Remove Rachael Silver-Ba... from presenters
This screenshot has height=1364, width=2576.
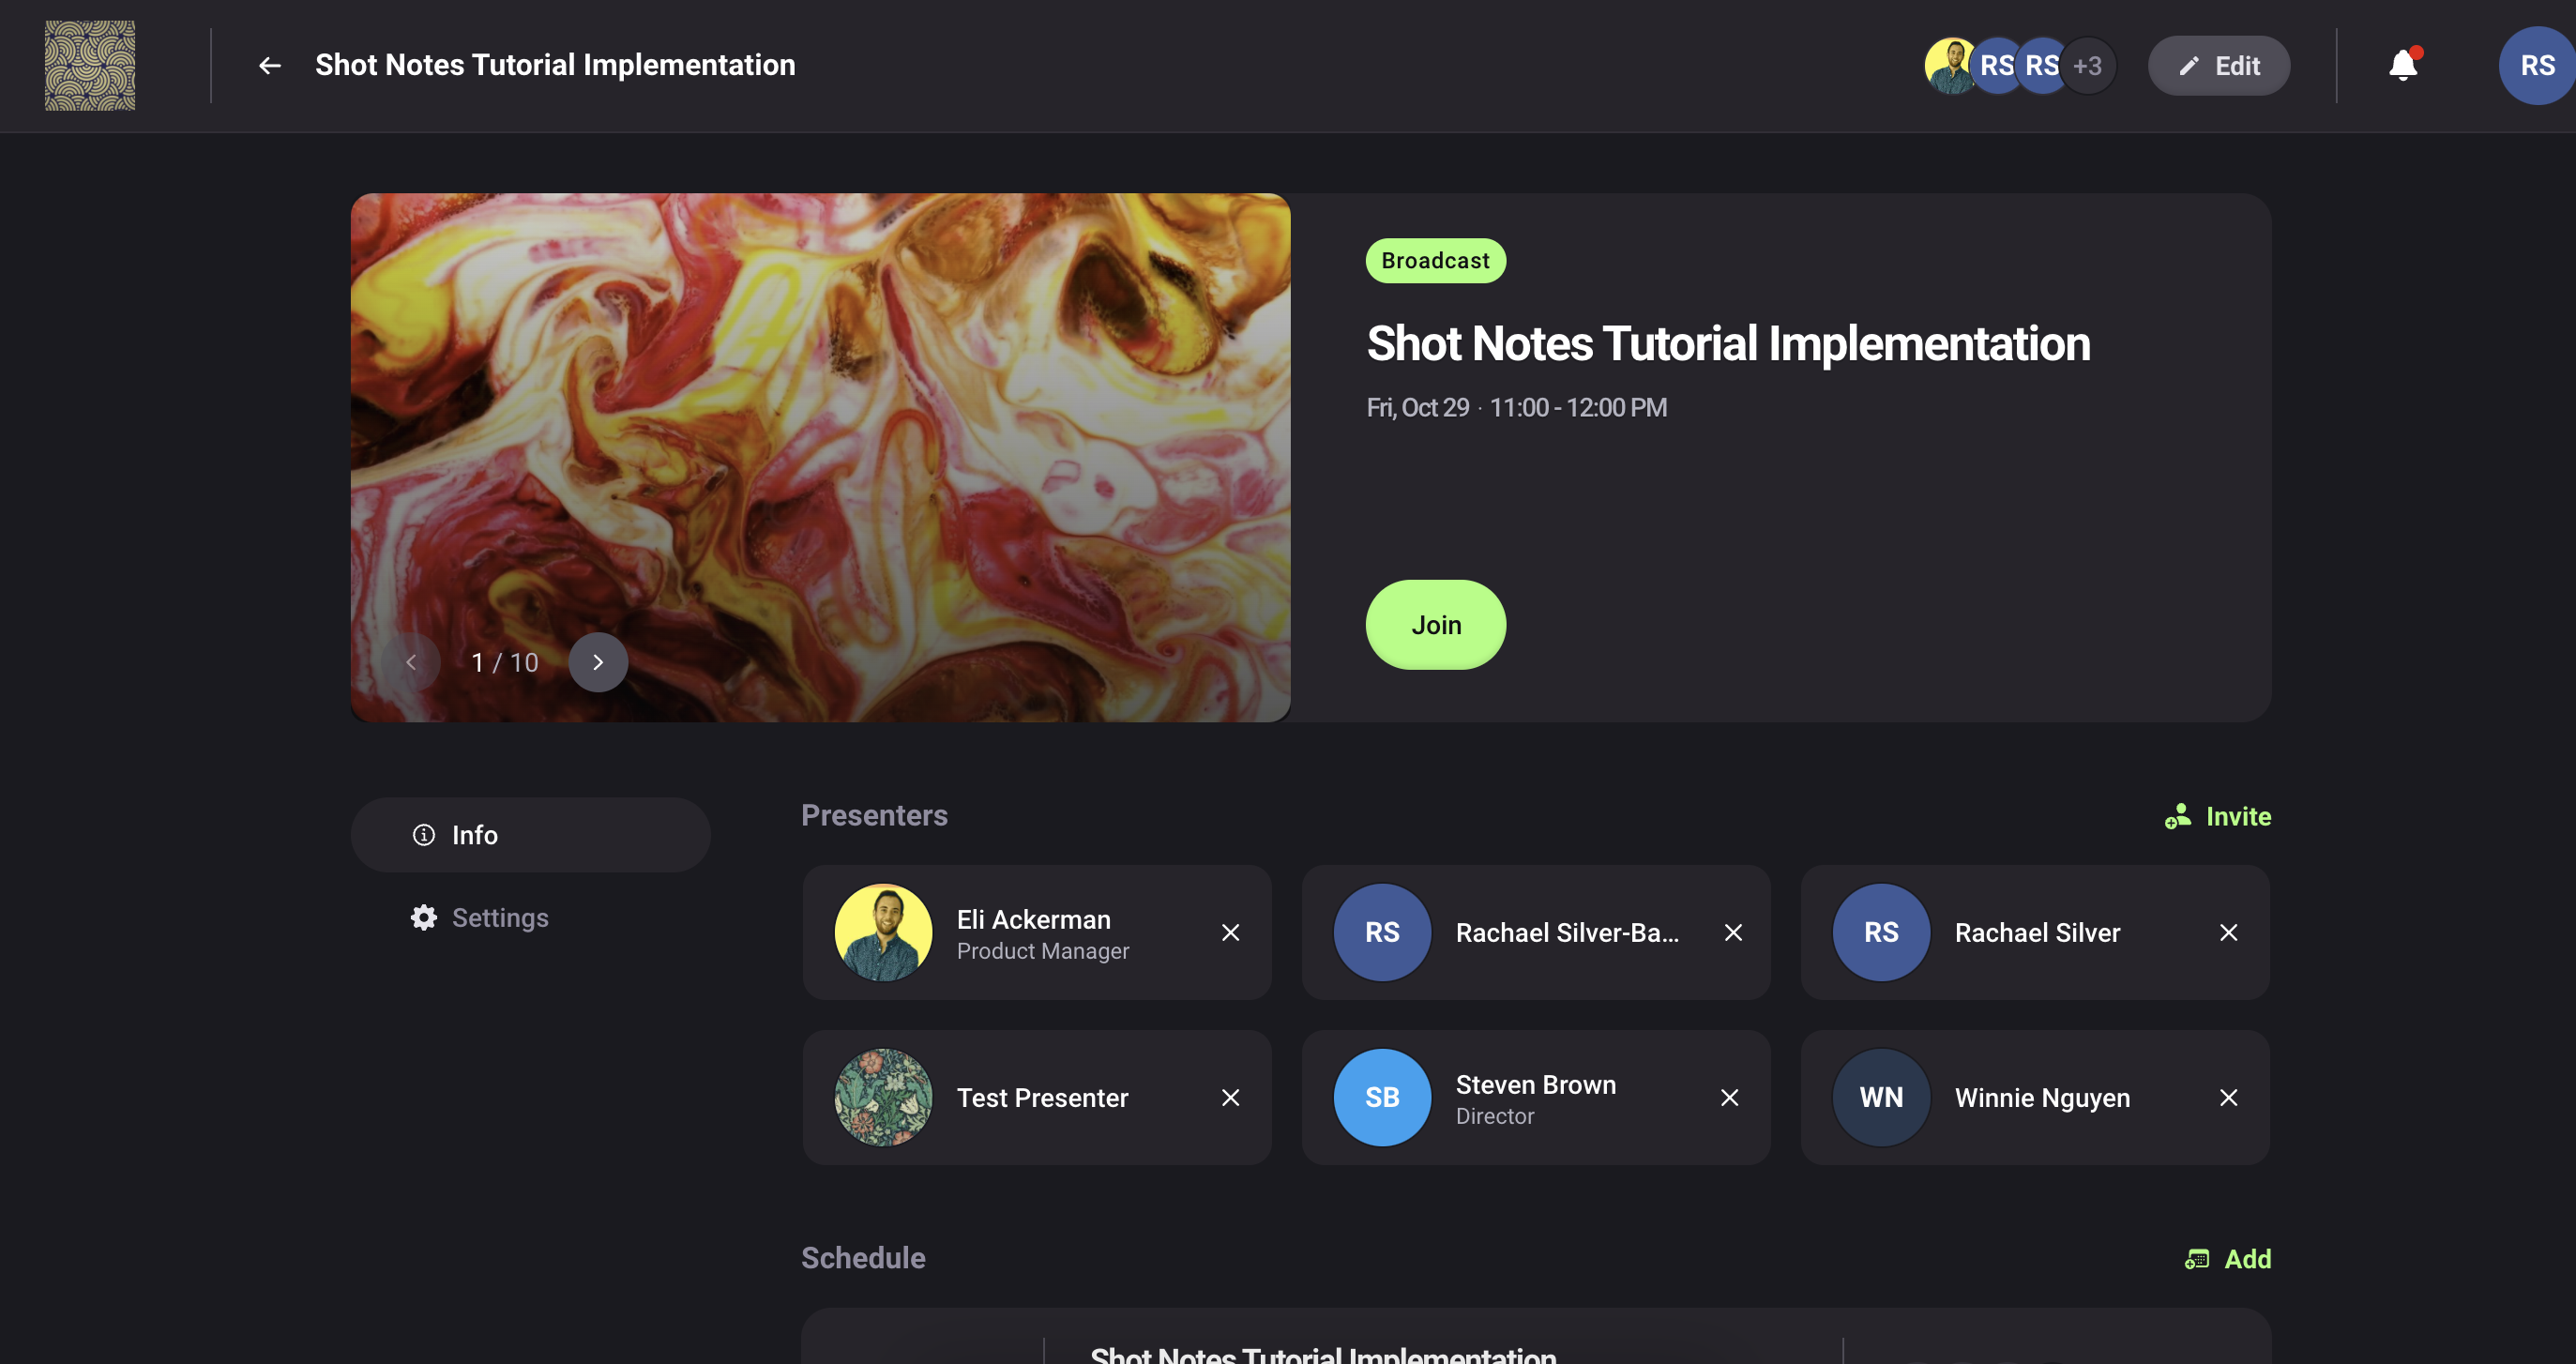point(1733,933)
